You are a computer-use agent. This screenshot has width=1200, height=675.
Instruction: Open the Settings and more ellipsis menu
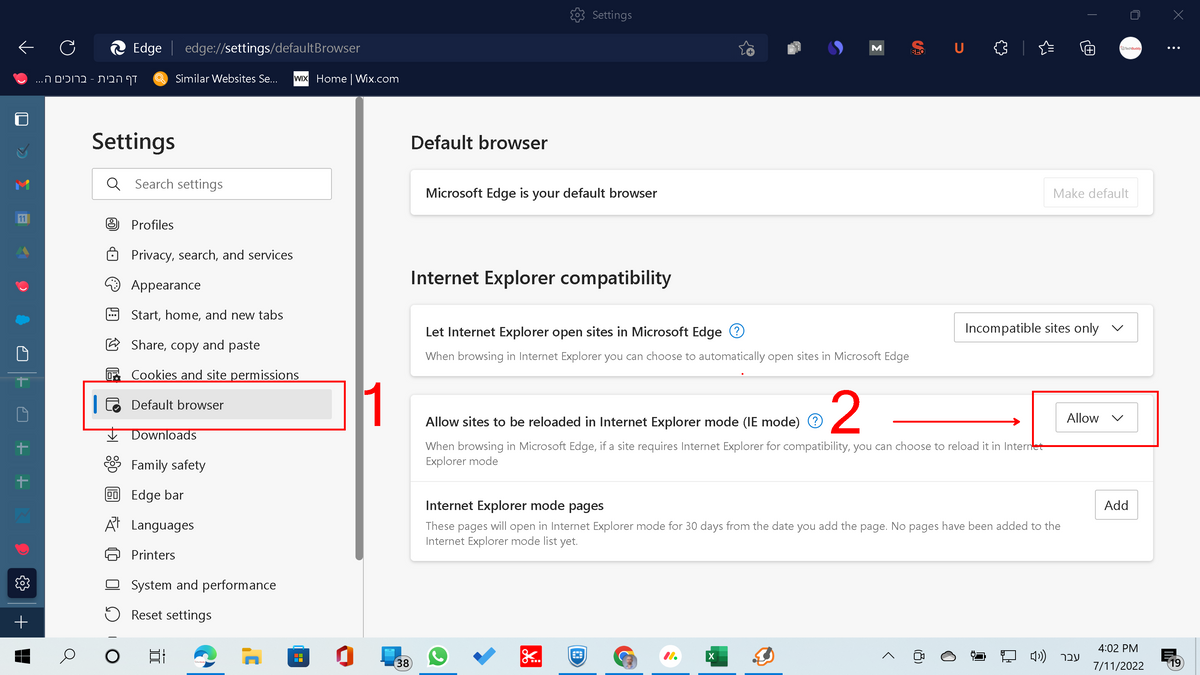tap(1173, 47)
